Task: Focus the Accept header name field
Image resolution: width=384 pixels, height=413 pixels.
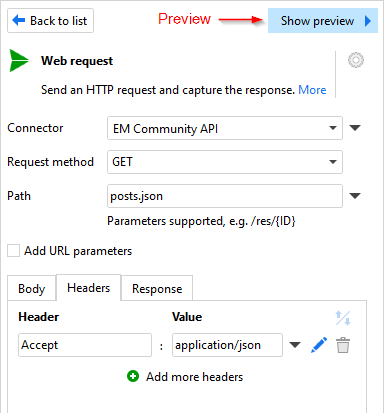Action: tap(85, 345)
